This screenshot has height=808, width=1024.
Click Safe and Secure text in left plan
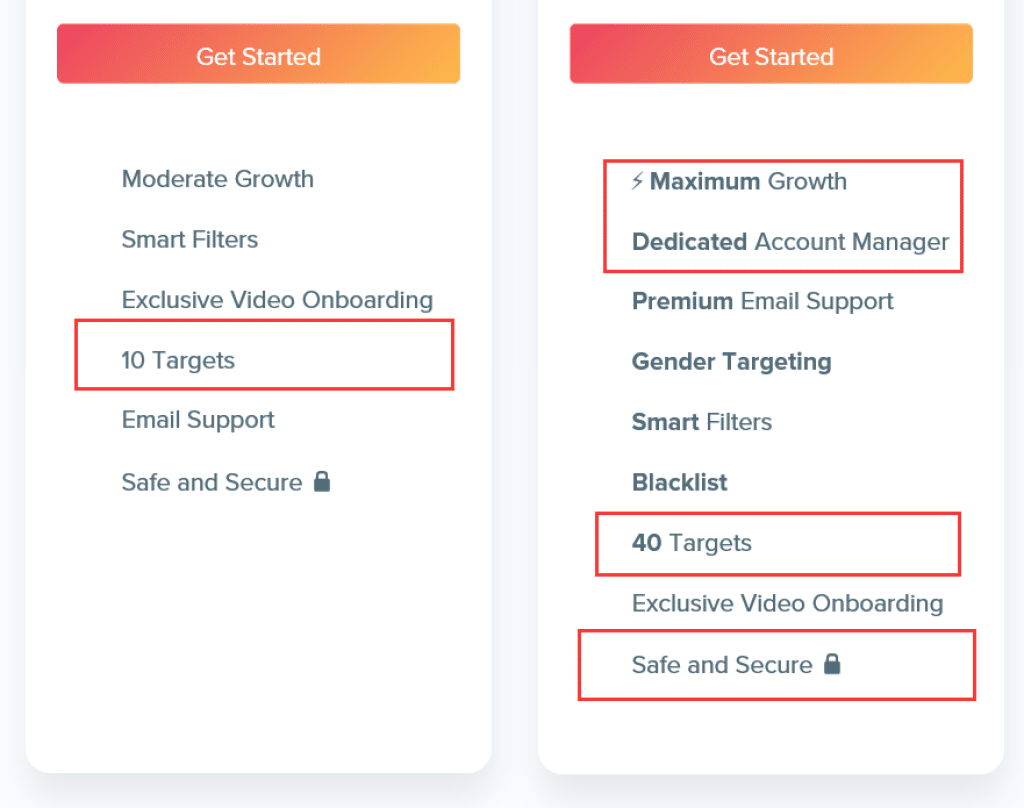pos(212,483)
